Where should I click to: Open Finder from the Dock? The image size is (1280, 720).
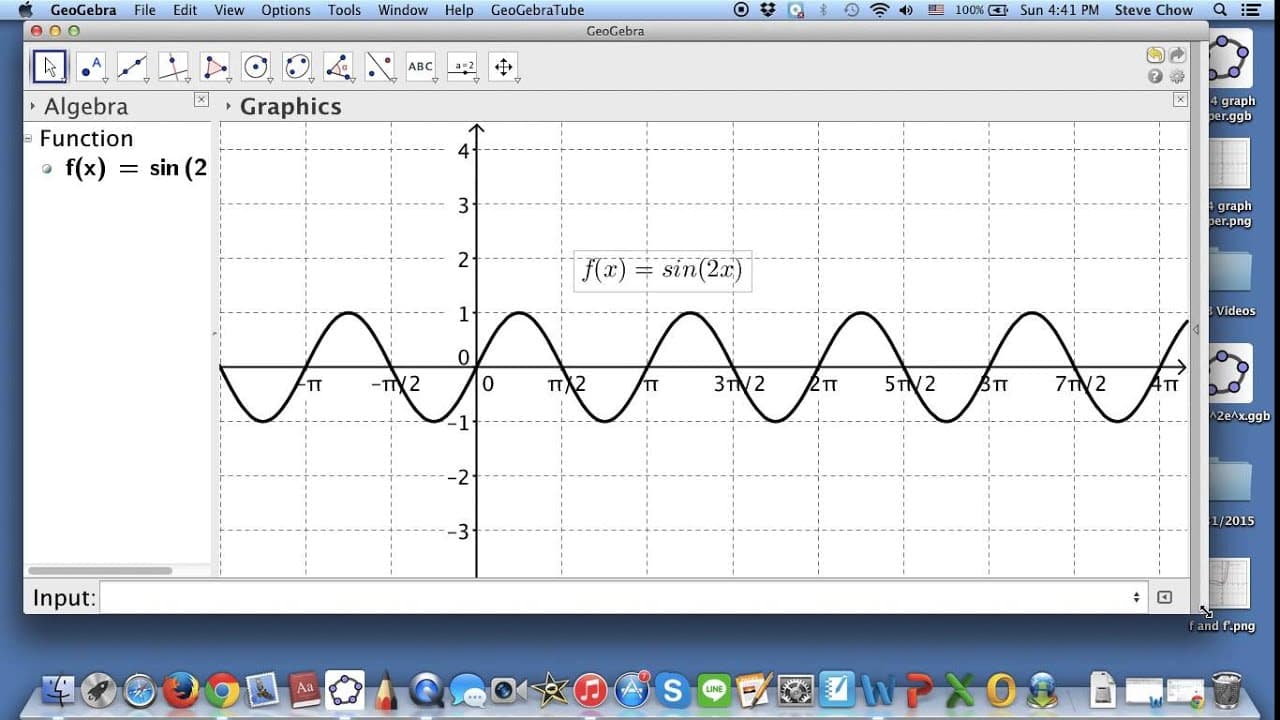(59, 689)
